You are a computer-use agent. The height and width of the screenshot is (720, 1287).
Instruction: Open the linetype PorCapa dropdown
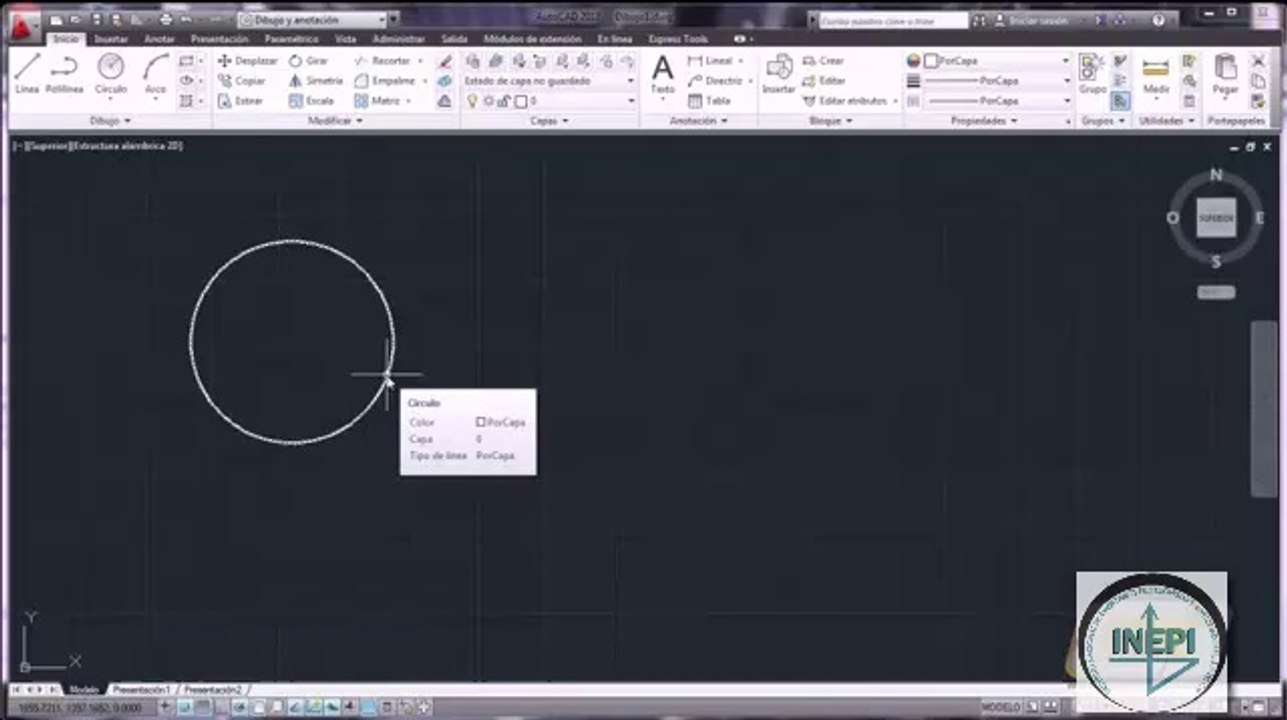(997, 101)
